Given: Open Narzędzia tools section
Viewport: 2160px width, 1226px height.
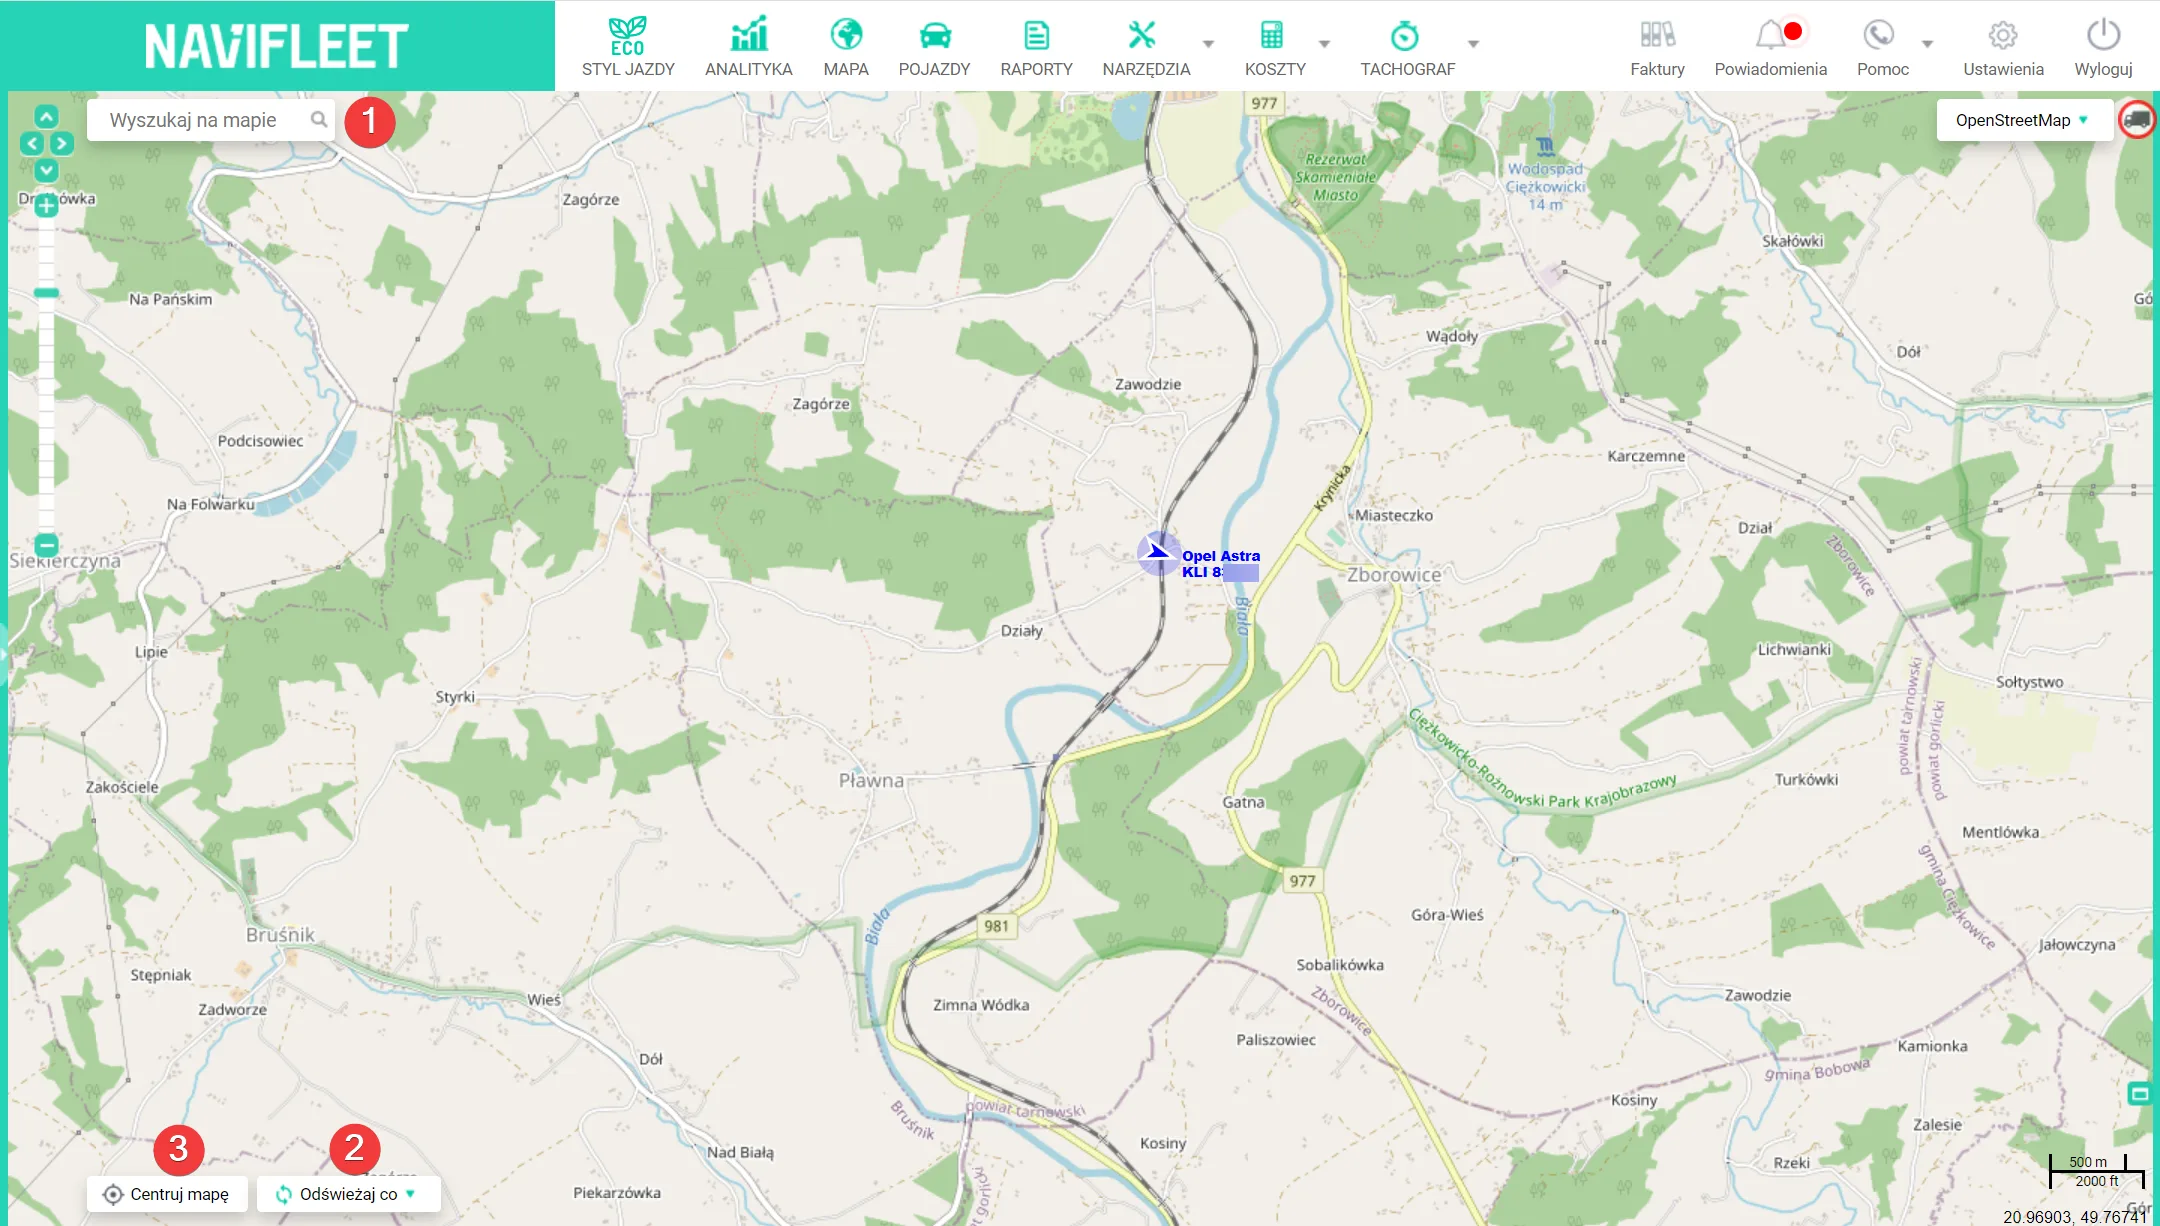Looking at the screenshot, I should 1146,46.
